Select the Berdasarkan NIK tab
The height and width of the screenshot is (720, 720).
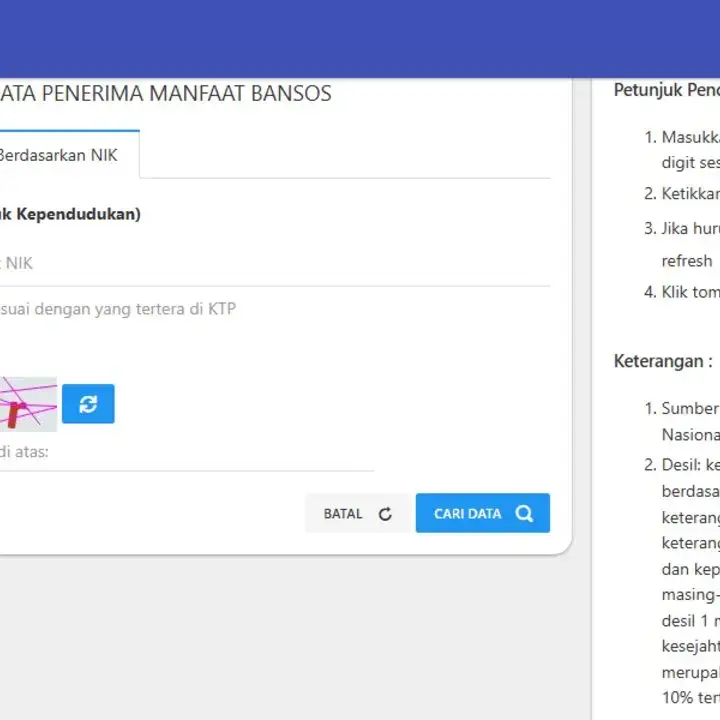69,155
